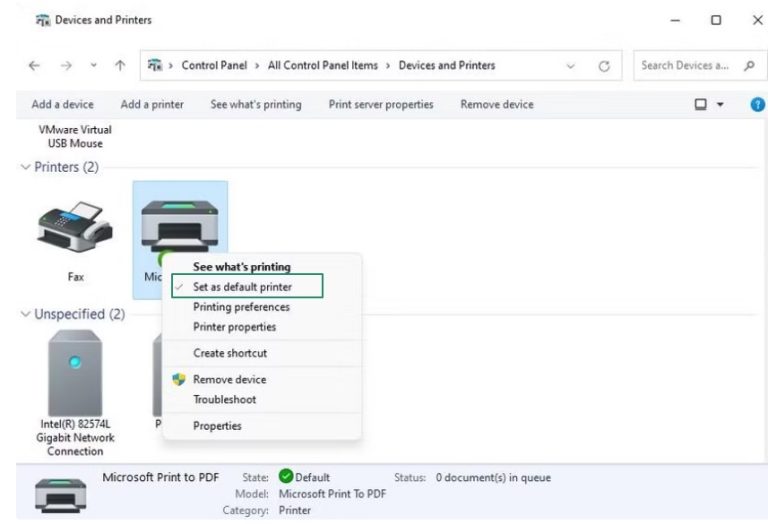The height and width of the screenshot is (524, 768).
Task: Select Remove device in context menu
Action: click(229, 379)
